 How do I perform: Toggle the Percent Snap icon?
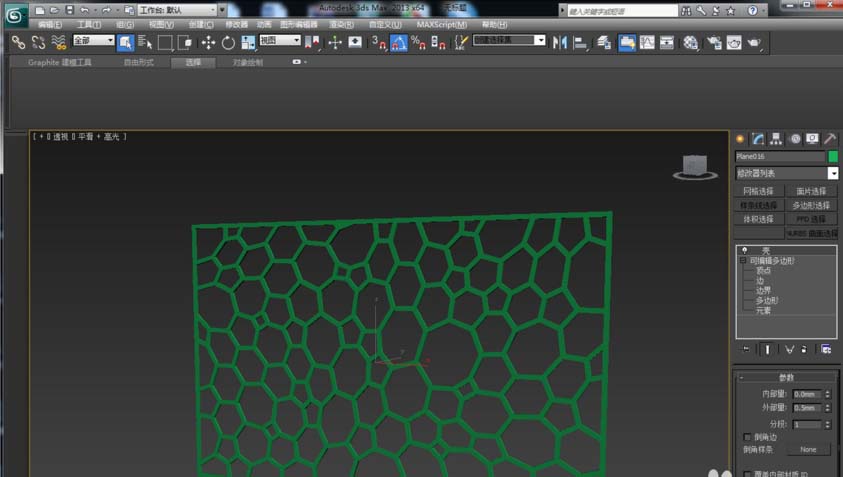418,42
